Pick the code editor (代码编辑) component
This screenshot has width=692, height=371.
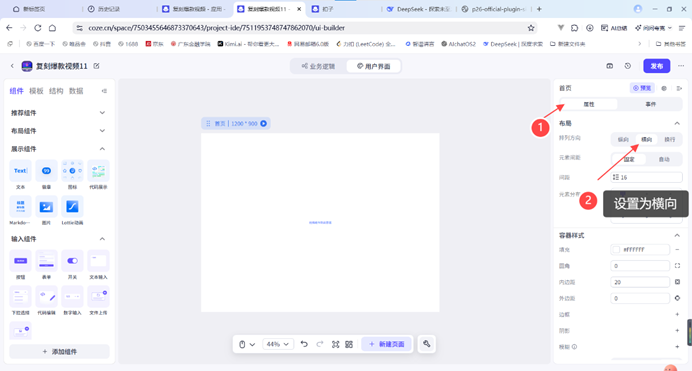coord(46,296)
